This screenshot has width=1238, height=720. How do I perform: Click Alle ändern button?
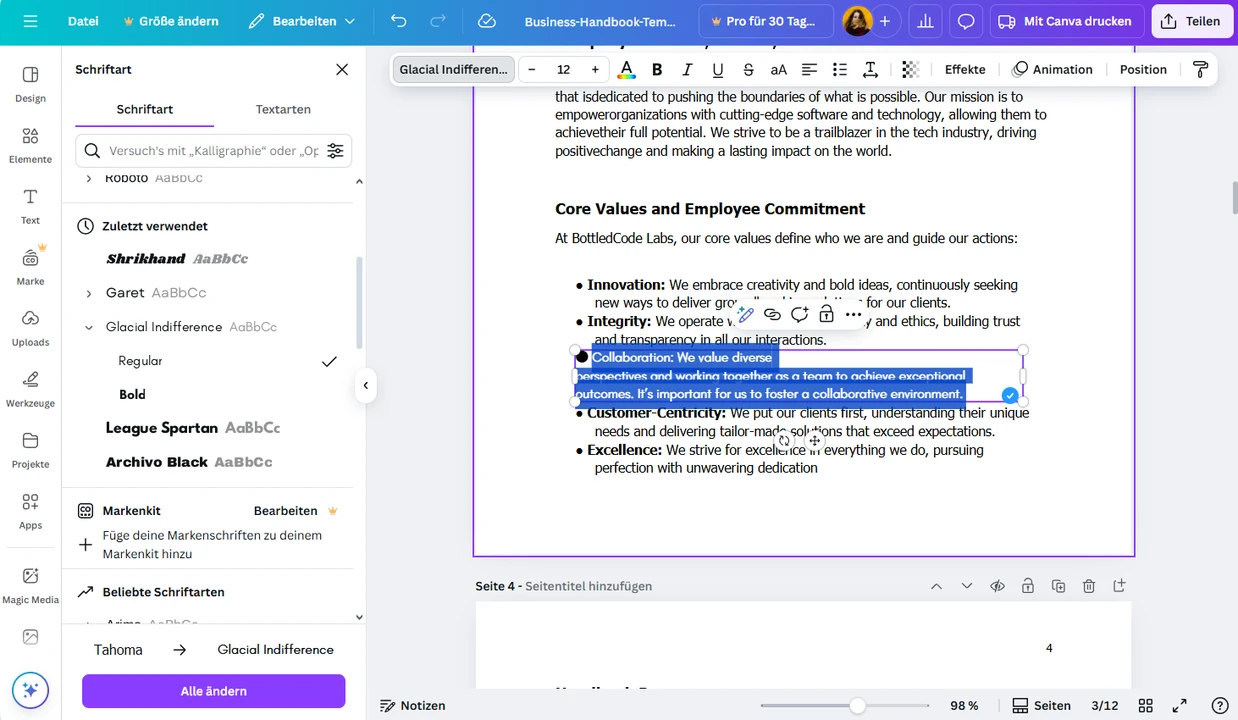point(214,691)
